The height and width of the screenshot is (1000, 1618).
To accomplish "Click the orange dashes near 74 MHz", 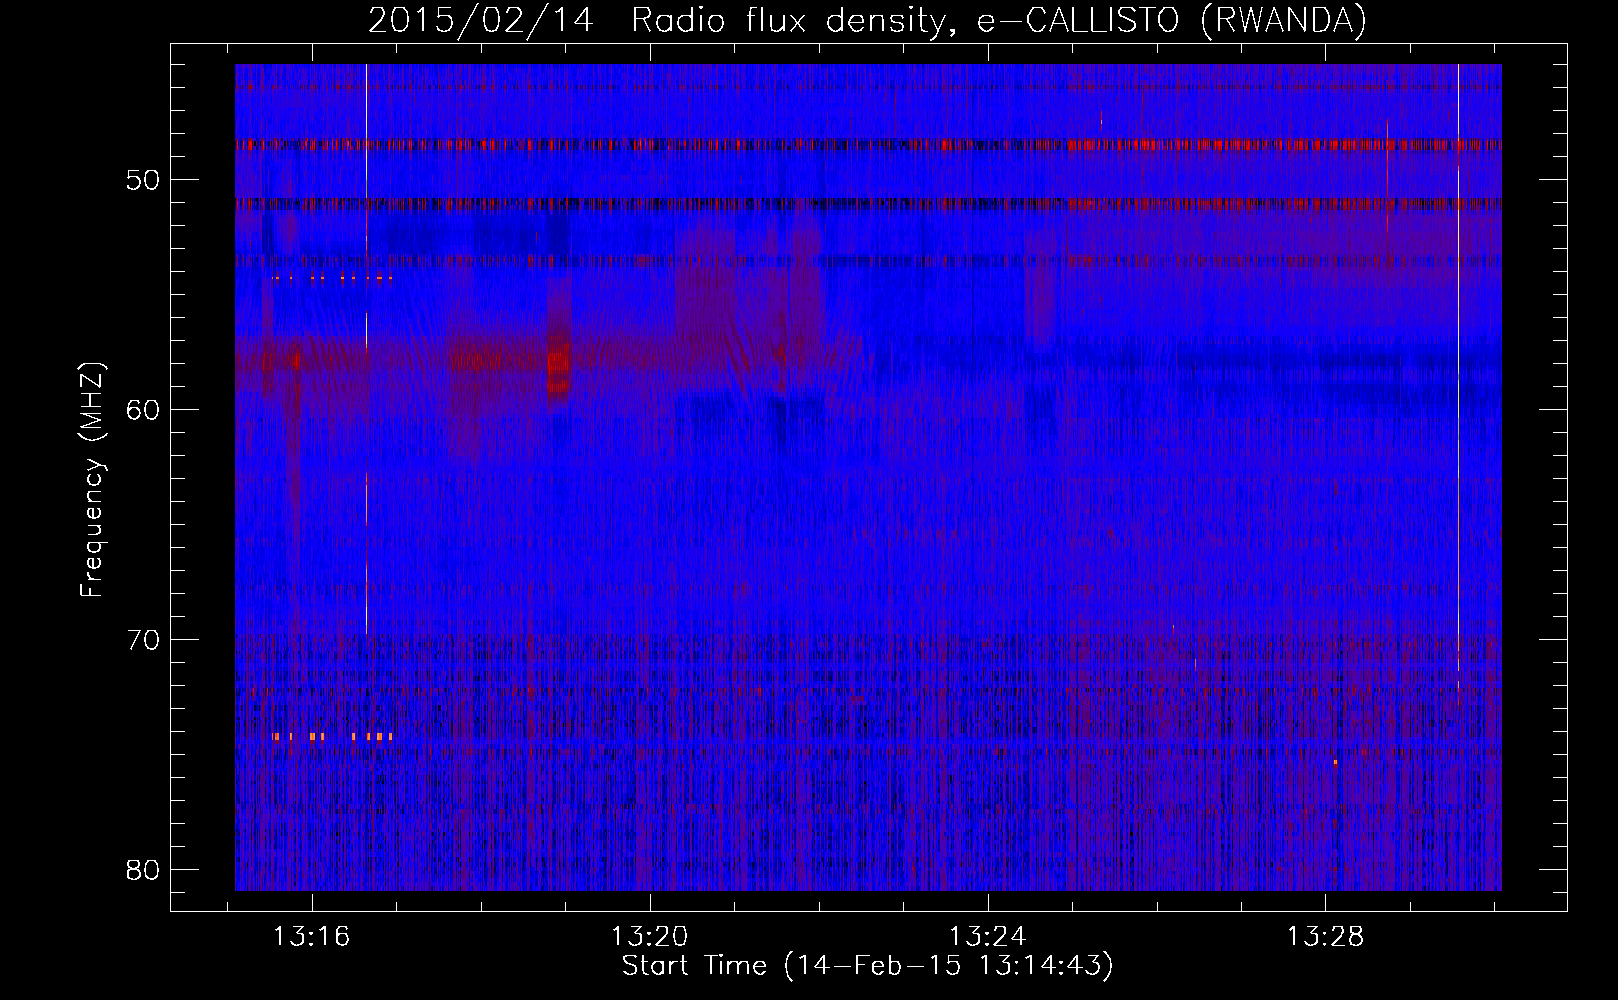I will coord(331,736).
